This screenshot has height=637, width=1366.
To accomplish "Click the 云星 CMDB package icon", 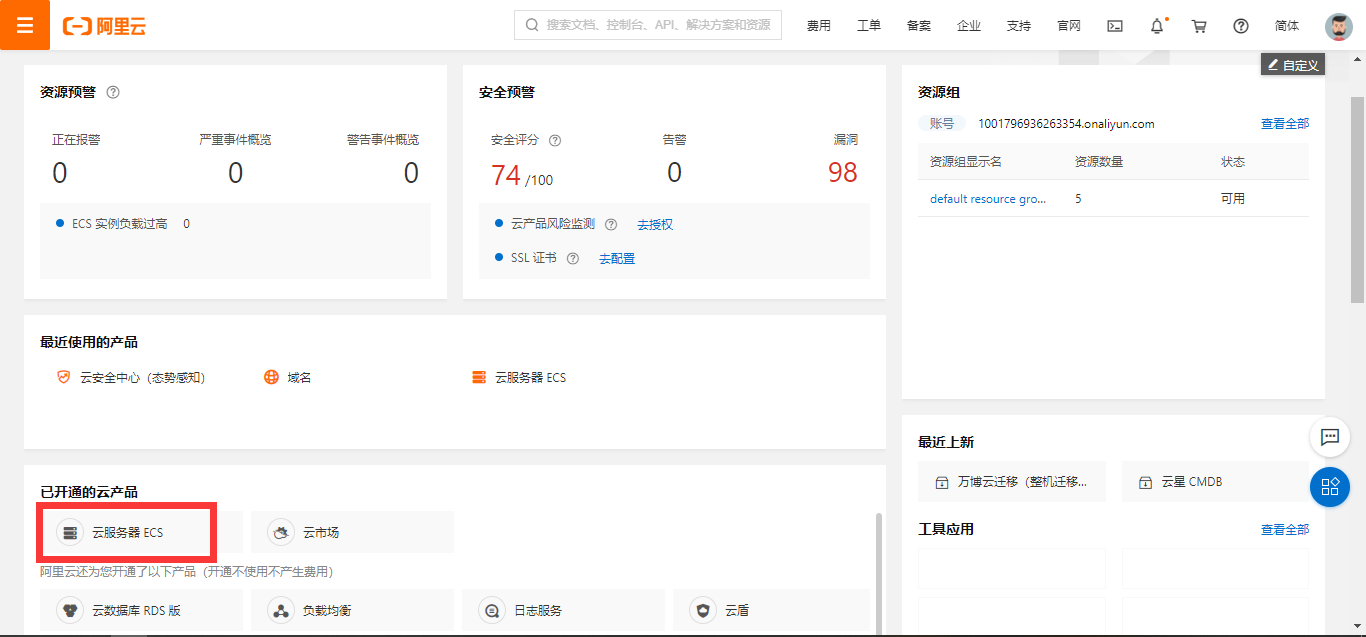I will click(1146, 482).
